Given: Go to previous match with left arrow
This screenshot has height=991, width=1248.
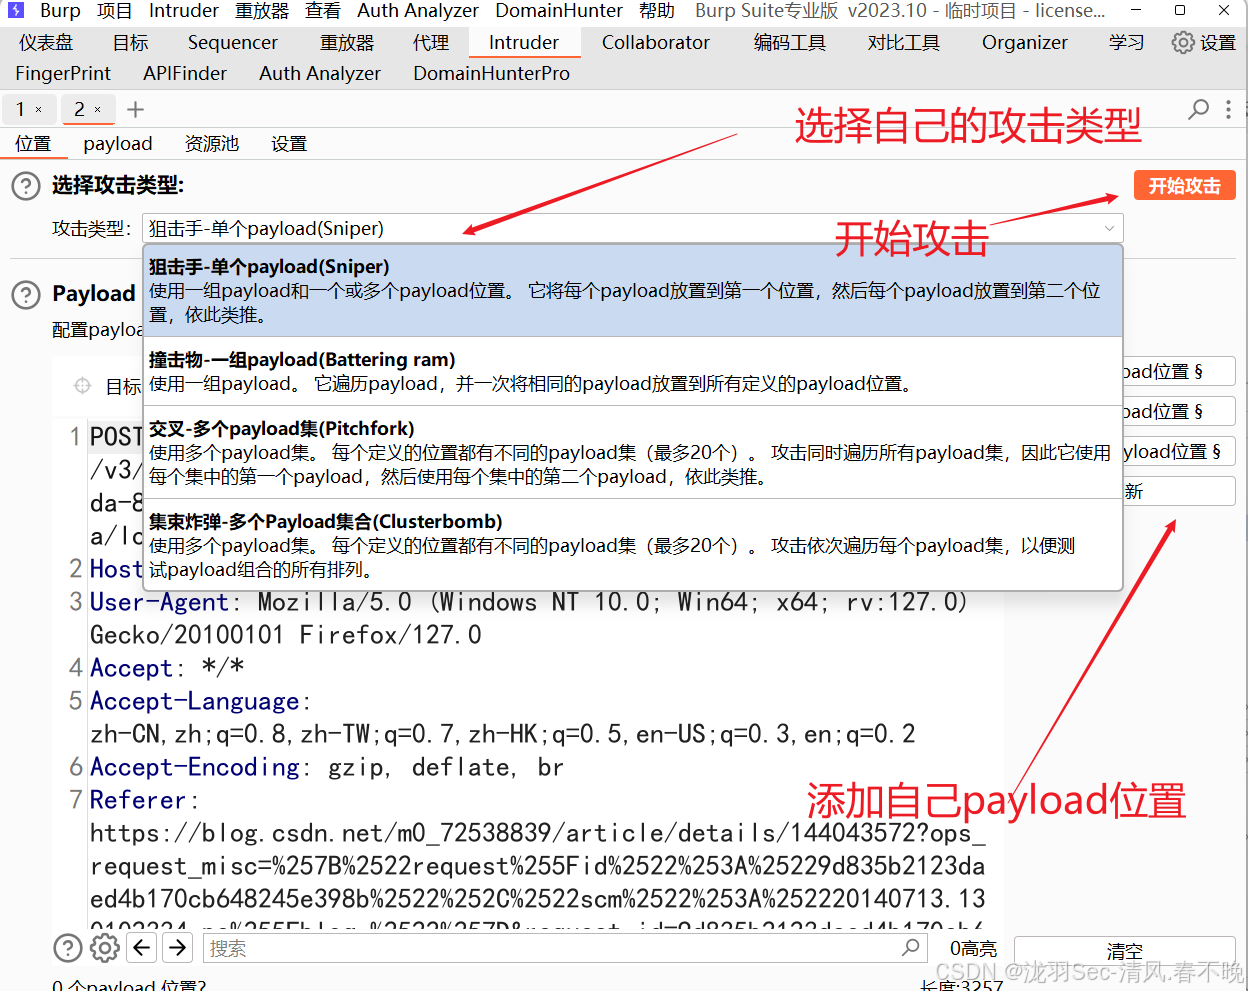Looking at the screenshot, I should pyautogui.click(x=142, y=948).
